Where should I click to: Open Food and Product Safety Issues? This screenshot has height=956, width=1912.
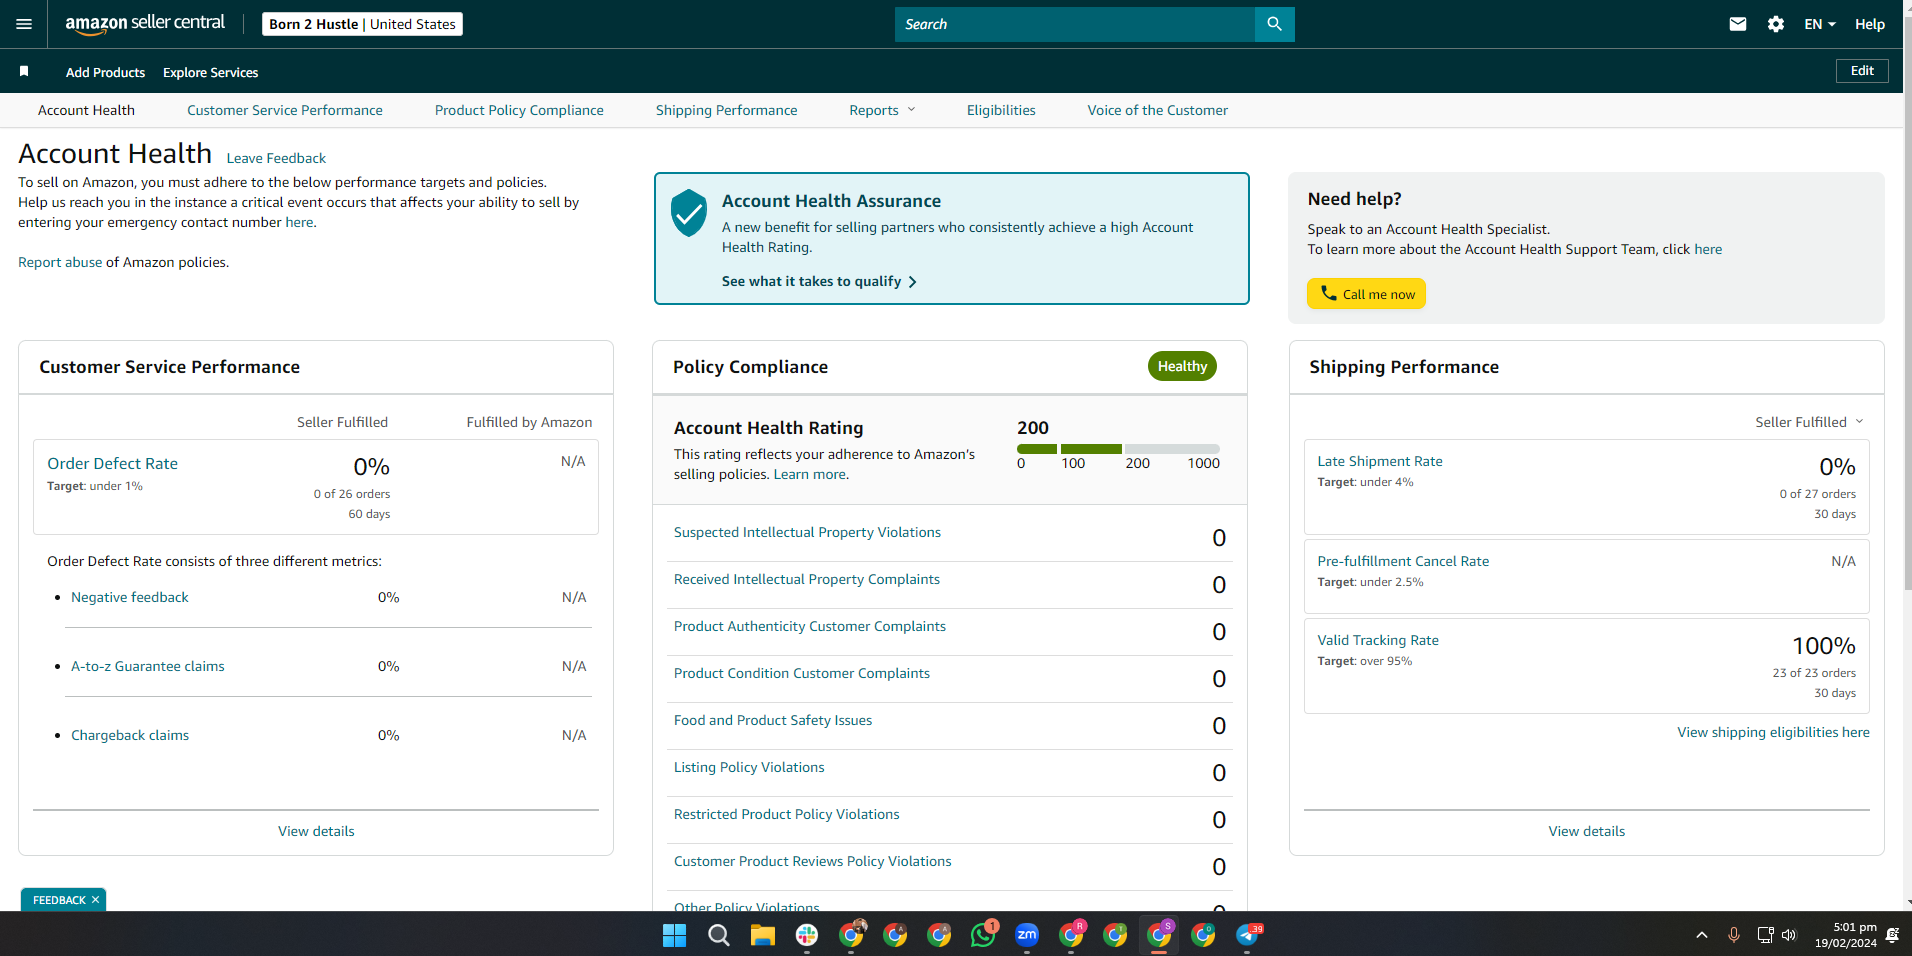(773, 720)
